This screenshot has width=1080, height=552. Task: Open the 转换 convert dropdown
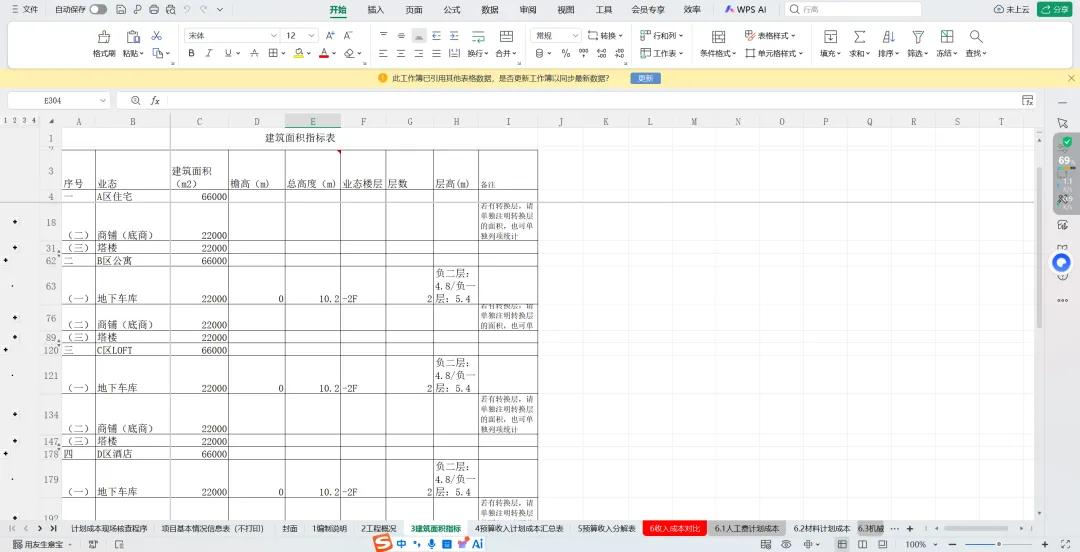click(606, 35)
